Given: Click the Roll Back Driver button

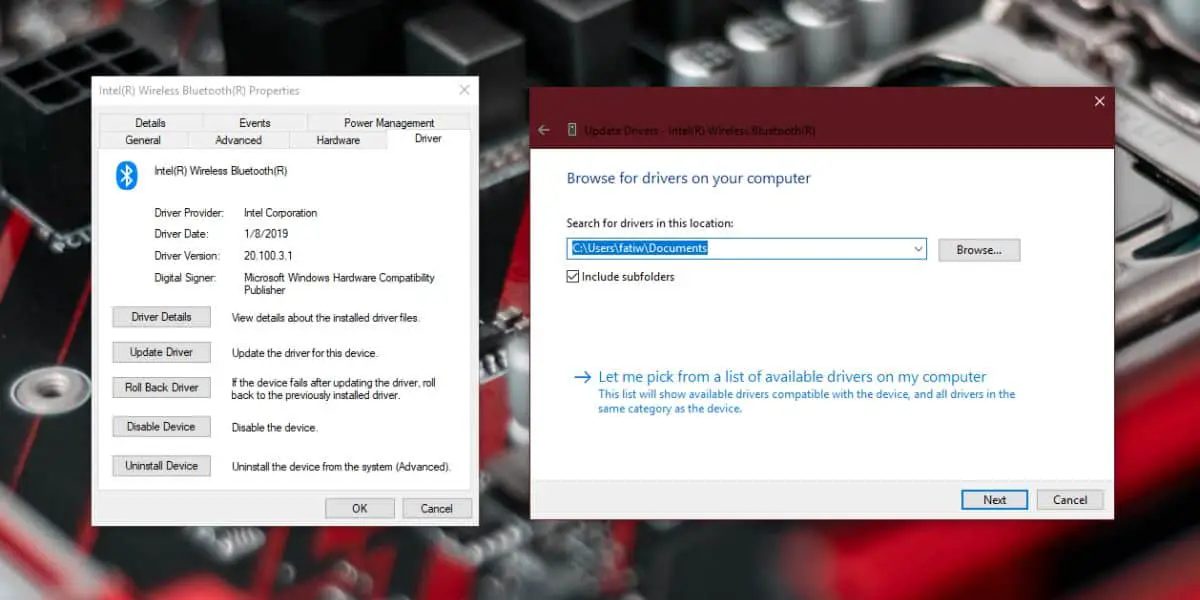Looking at the screenshot, I should point(161,387).
